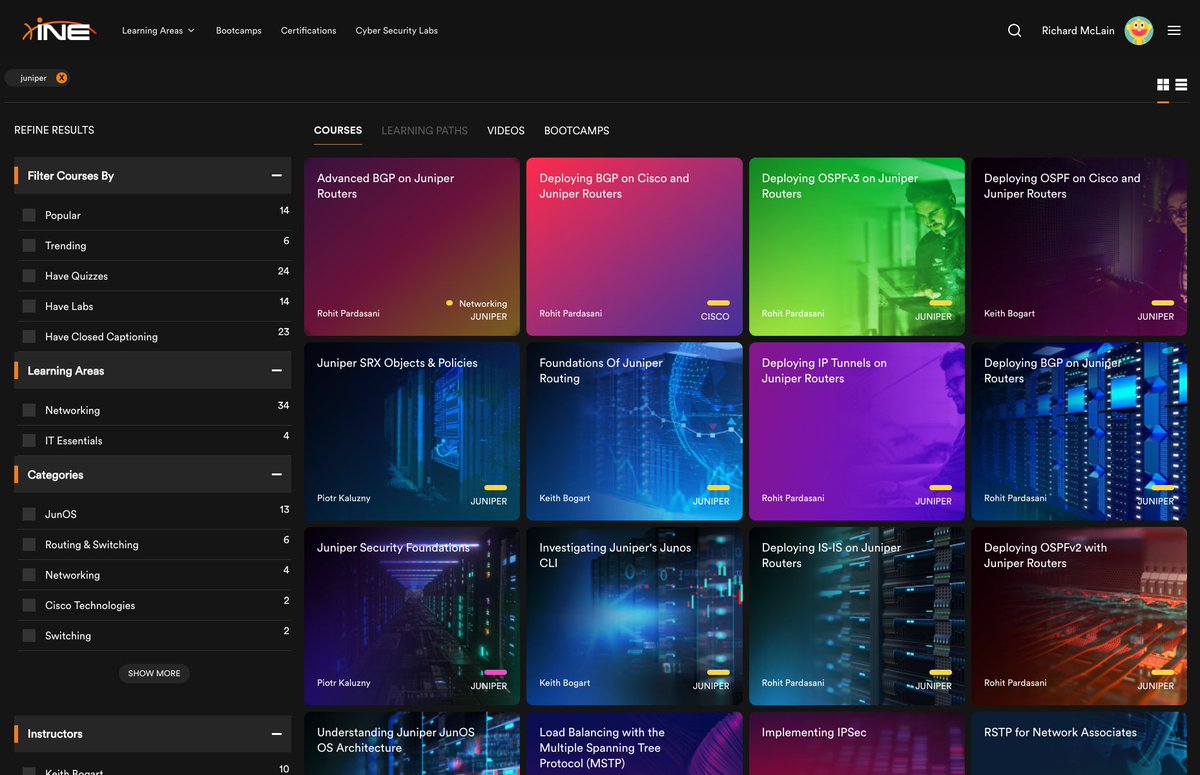Open Certifications in top navigation
Image resolution: width=1200 pixels, height=775 pixels.
click(308, 31)
